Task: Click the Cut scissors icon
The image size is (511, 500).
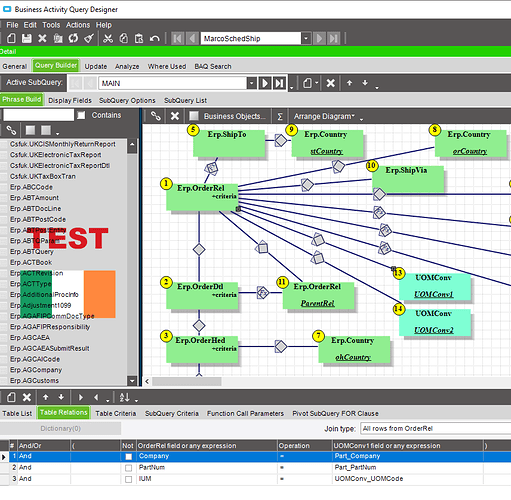Action: (108, 38)
